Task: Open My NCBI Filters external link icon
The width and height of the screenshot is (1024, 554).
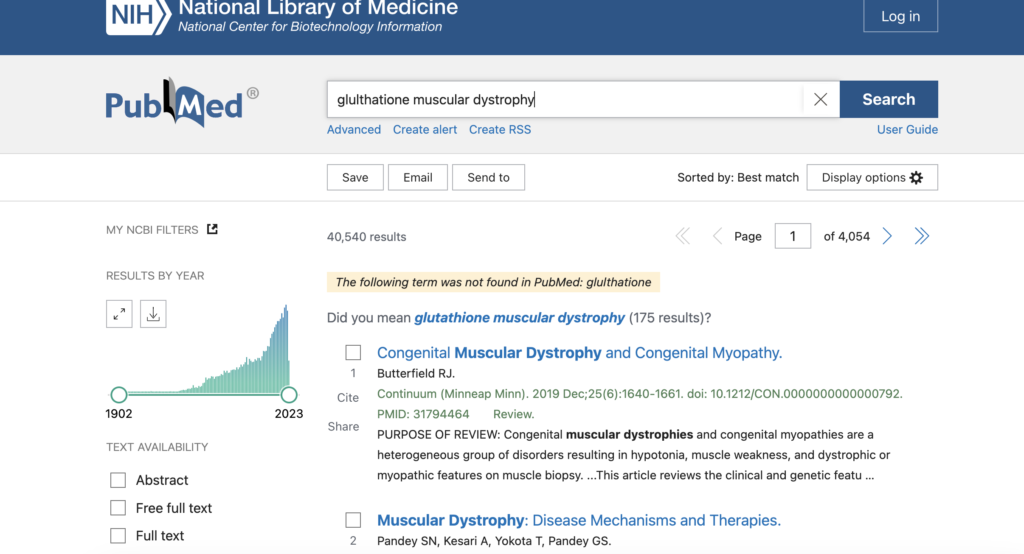Action: [212, 229]
